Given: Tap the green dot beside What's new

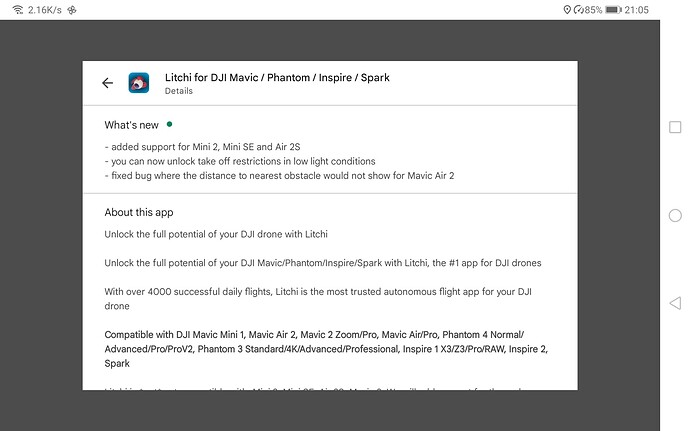Looking at the screenshot, I should click(169, 124).
